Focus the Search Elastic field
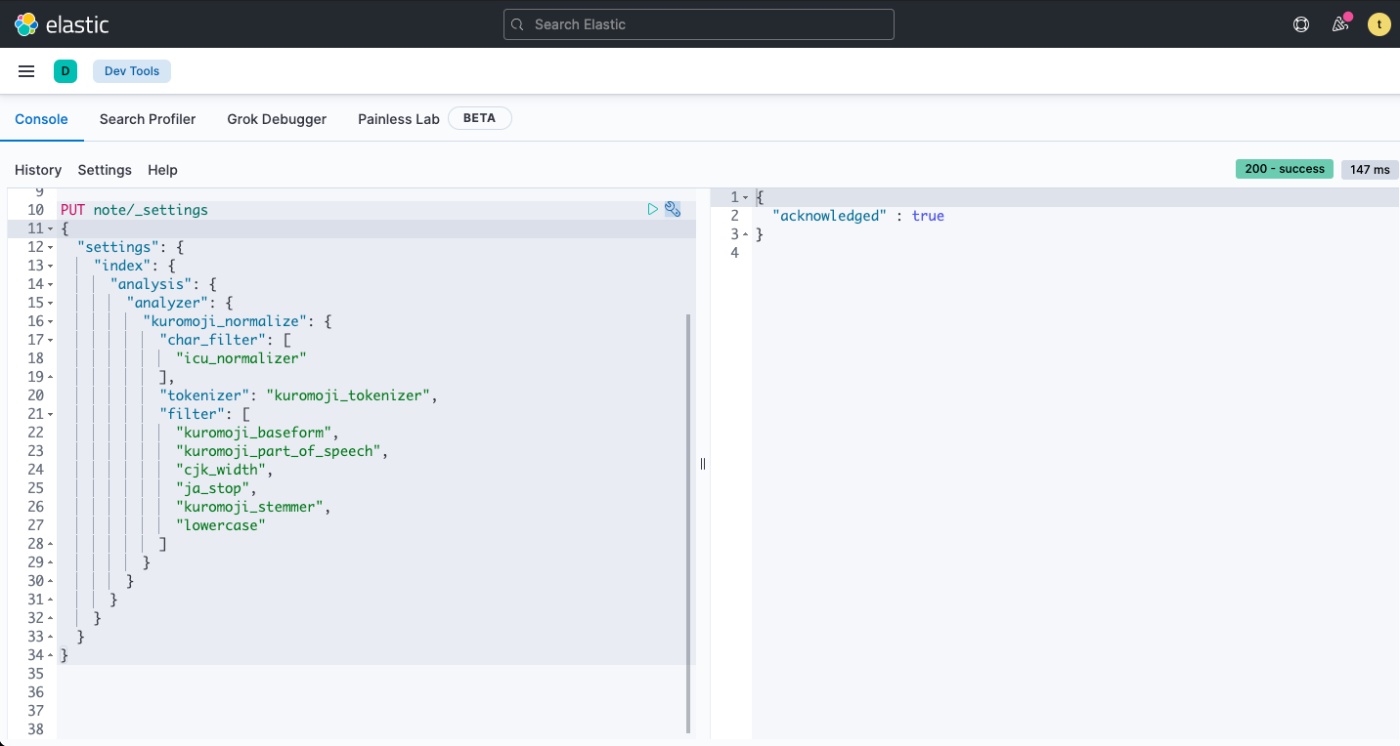 tap(699, 24)
